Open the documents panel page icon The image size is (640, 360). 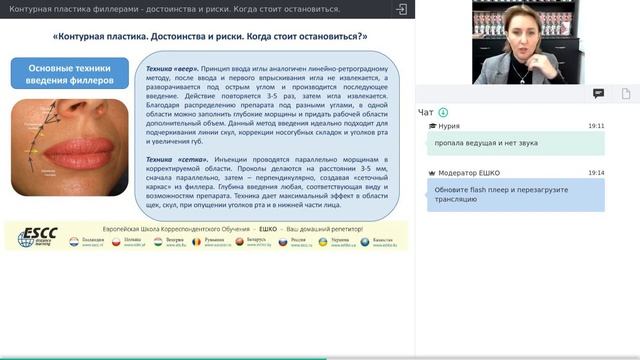pos(626,93)
